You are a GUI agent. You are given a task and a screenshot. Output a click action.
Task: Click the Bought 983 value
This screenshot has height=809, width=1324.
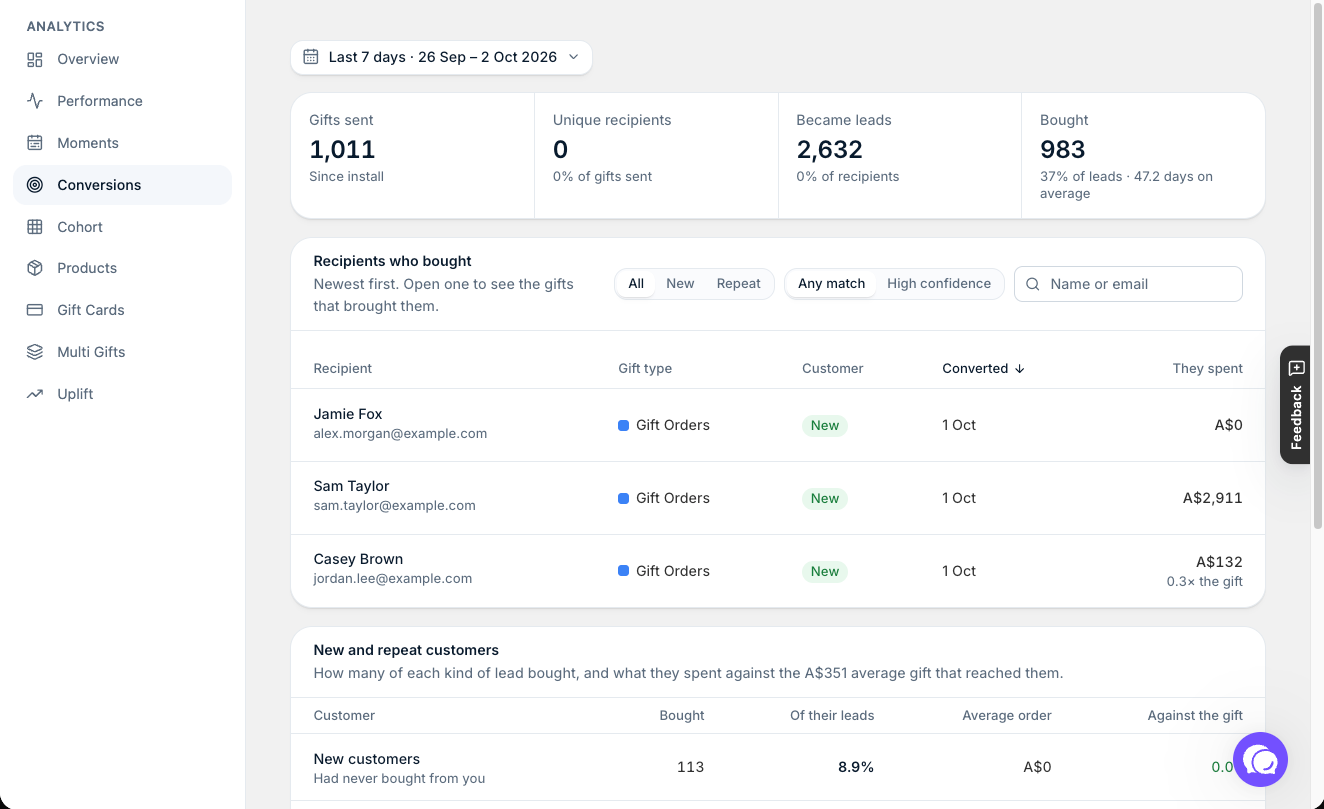tap(1063, 150)
